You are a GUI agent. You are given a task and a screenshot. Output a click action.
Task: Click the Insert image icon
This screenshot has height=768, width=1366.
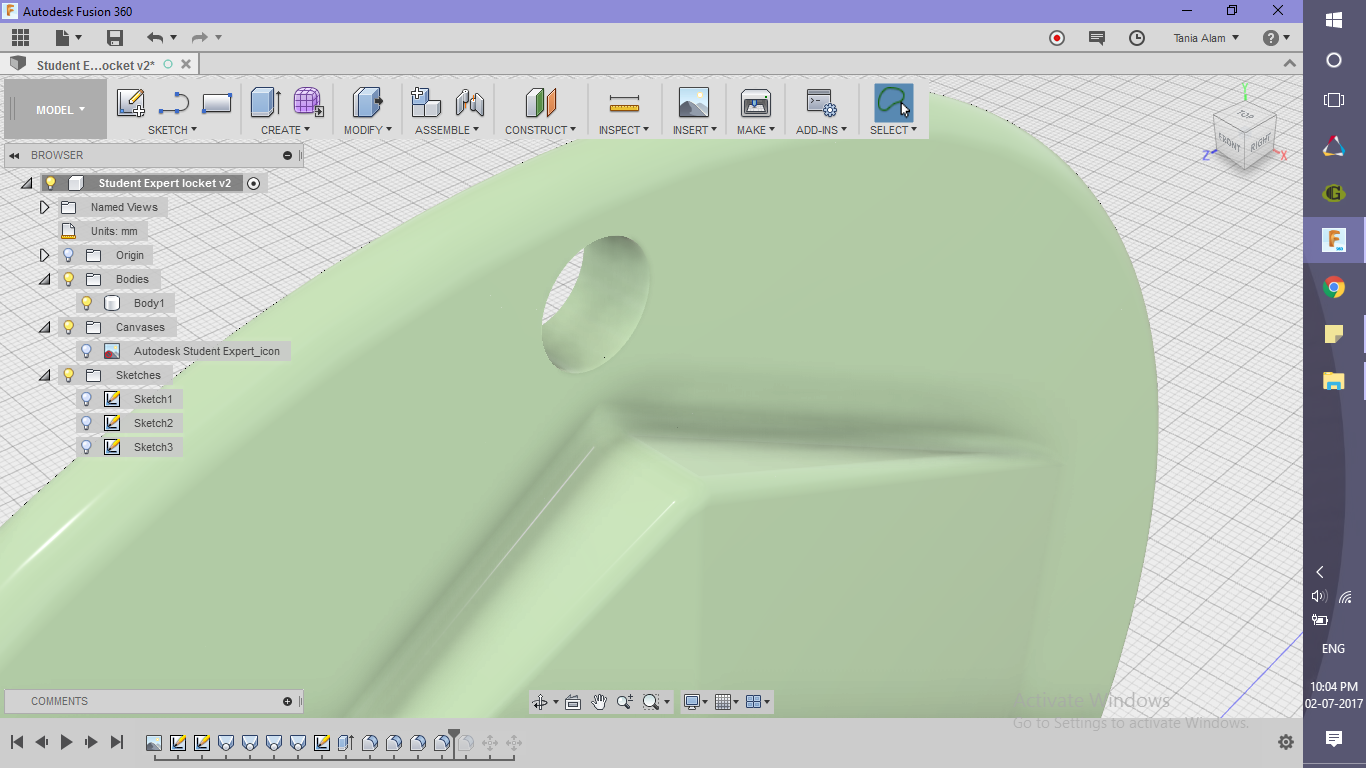693,103
